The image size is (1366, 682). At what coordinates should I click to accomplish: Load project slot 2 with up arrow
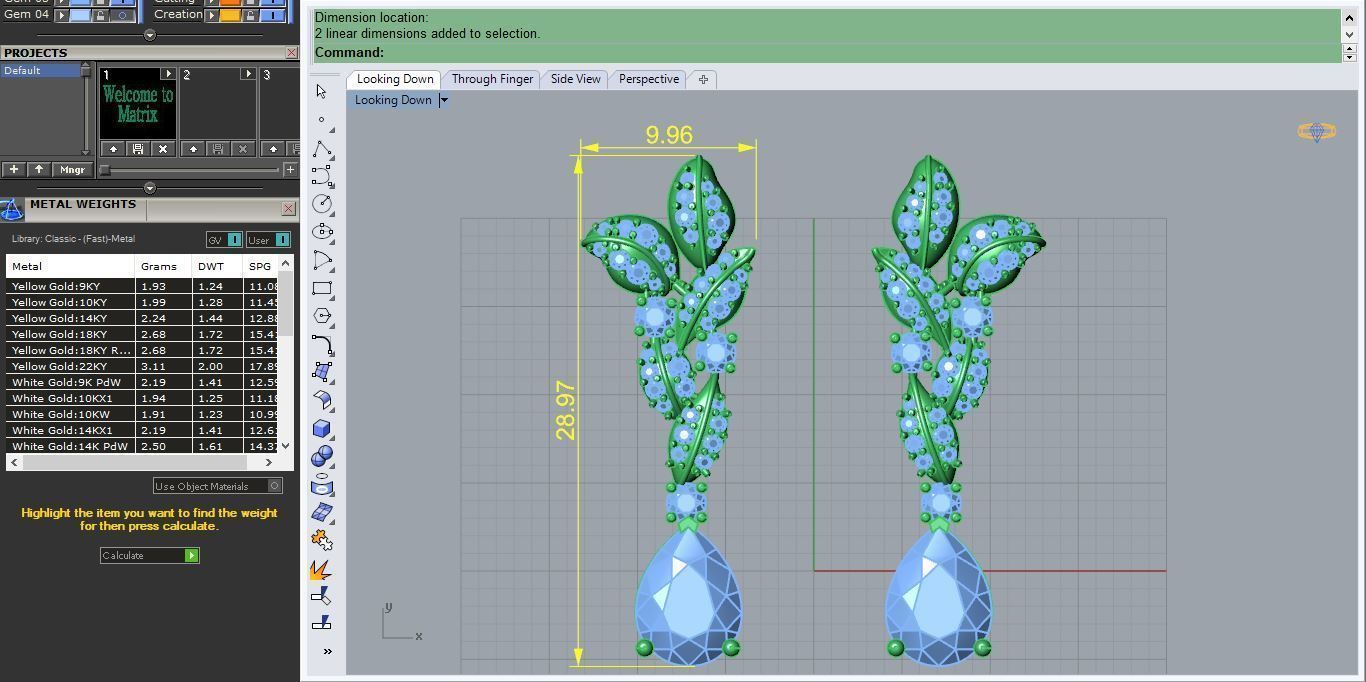pos(193,149)
